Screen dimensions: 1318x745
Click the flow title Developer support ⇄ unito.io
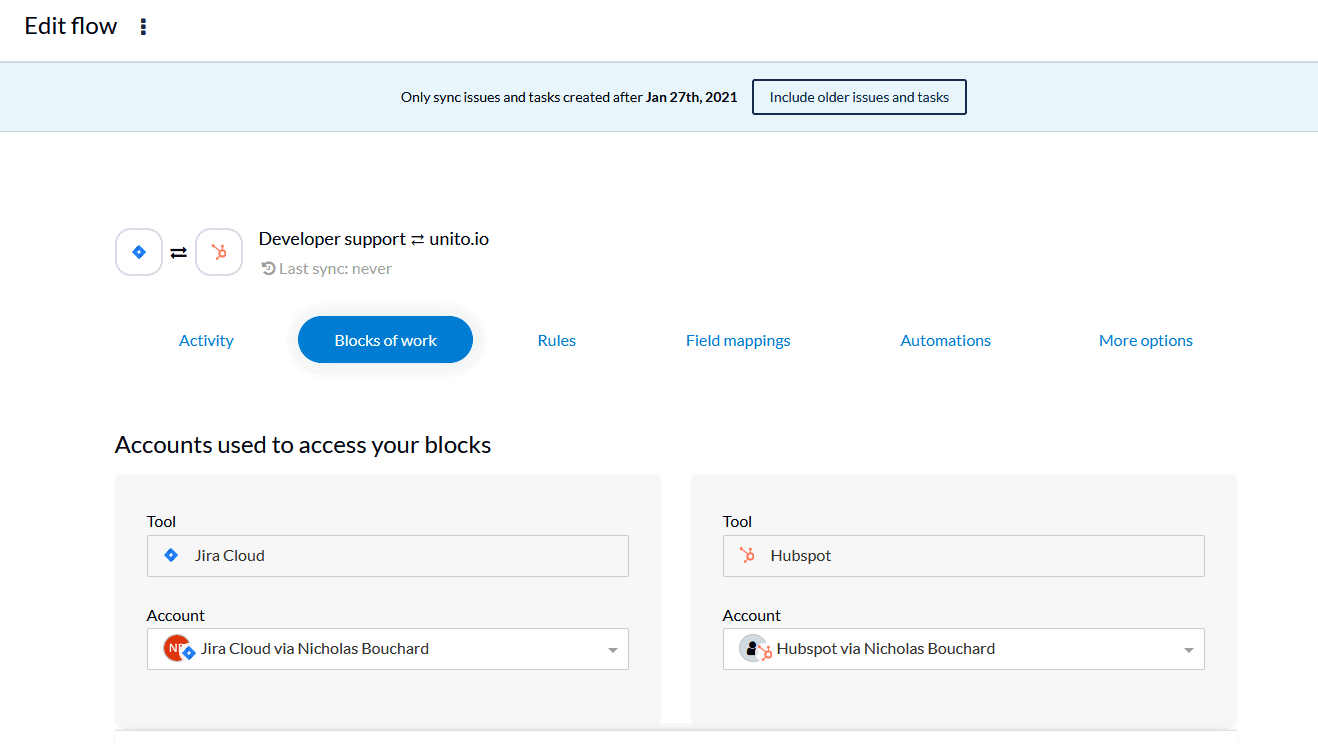(374, 239)
